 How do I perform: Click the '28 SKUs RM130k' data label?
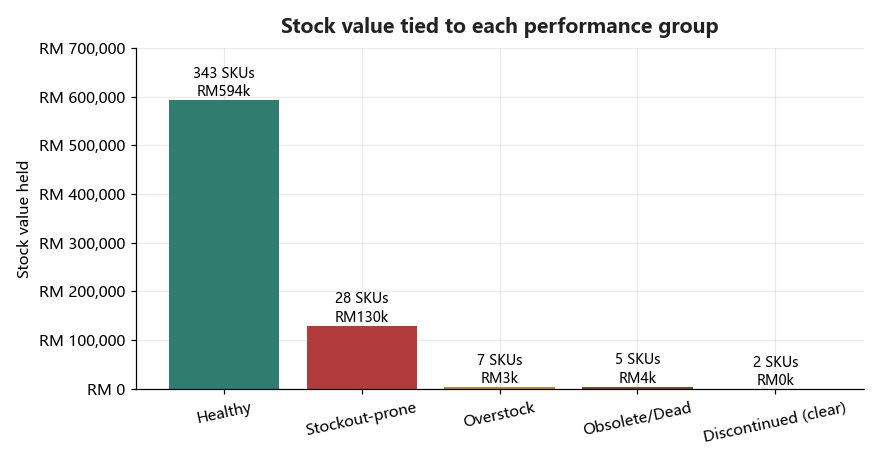pos(362,307)
